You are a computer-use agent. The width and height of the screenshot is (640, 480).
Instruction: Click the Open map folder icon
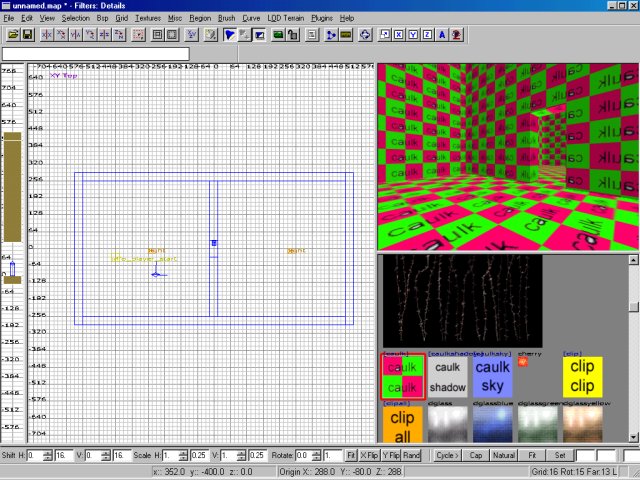(13, 35)
